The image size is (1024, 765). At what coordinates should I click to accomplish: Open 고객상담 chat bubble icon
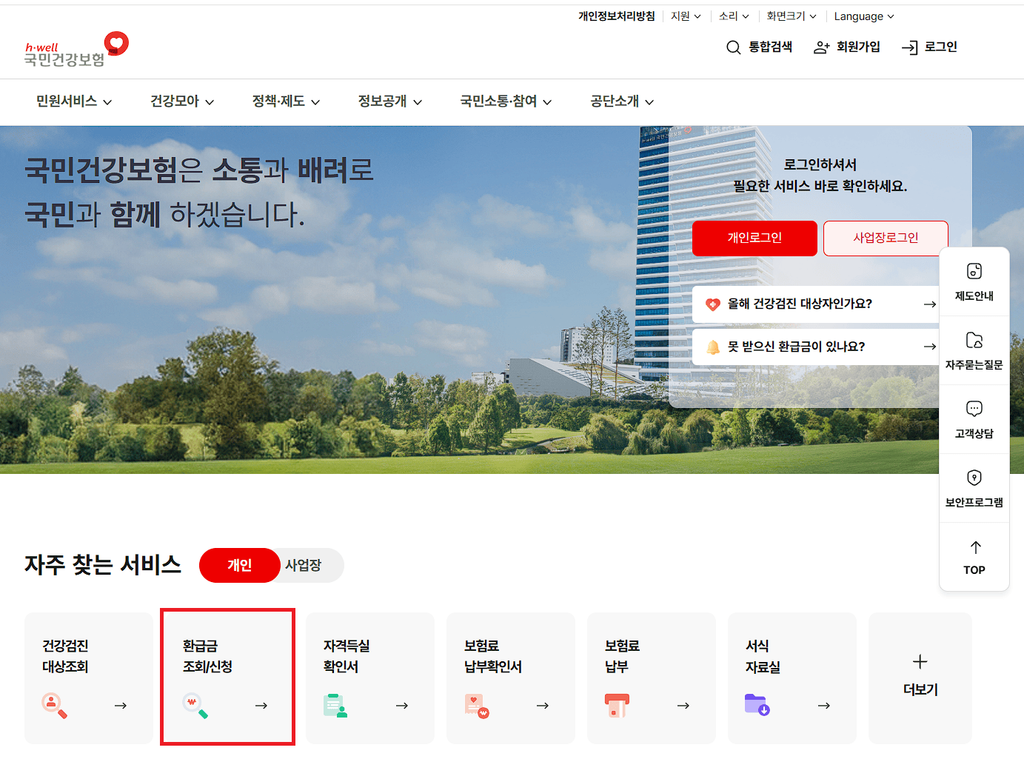tap(974, 409)
